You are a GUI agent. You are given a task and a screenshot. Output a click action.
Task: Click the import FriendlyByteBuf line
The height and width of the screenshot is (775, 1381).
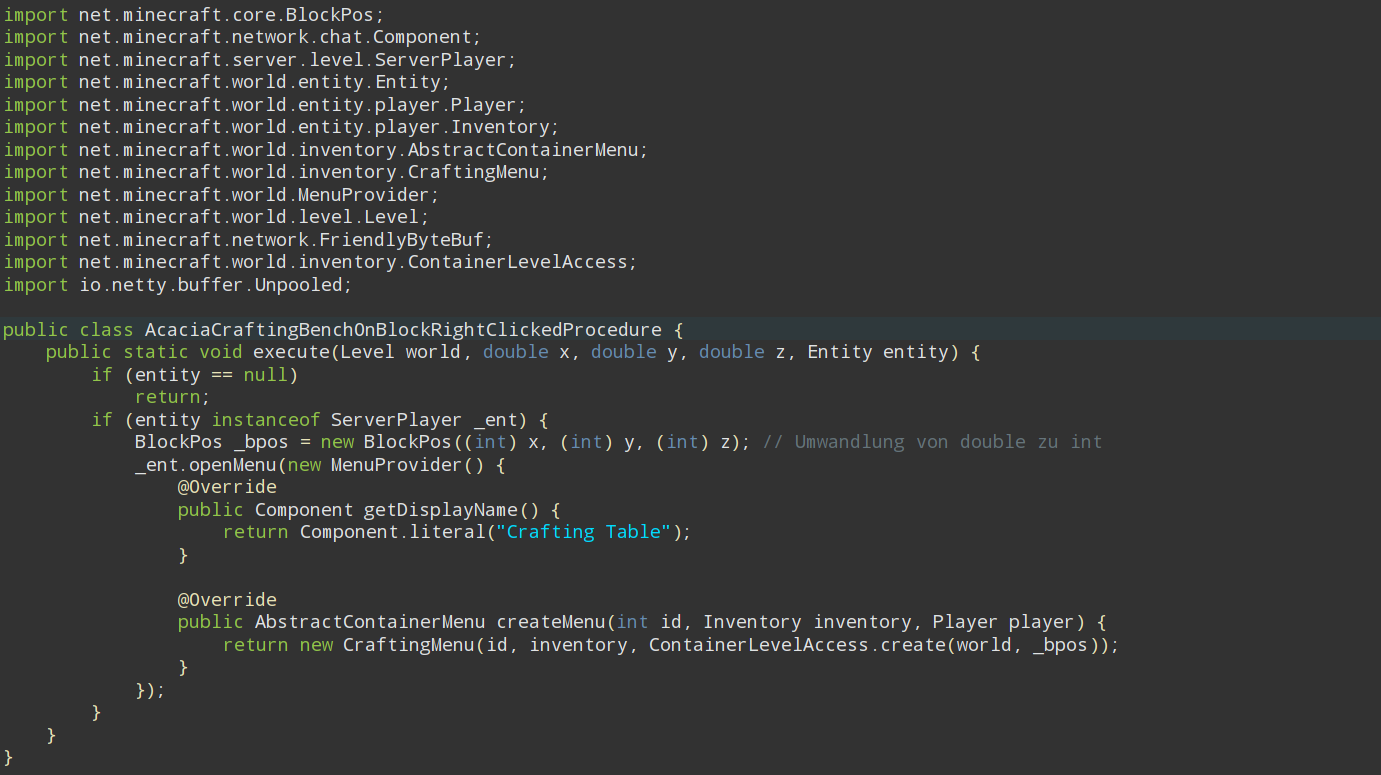click(x=249, y=240)
